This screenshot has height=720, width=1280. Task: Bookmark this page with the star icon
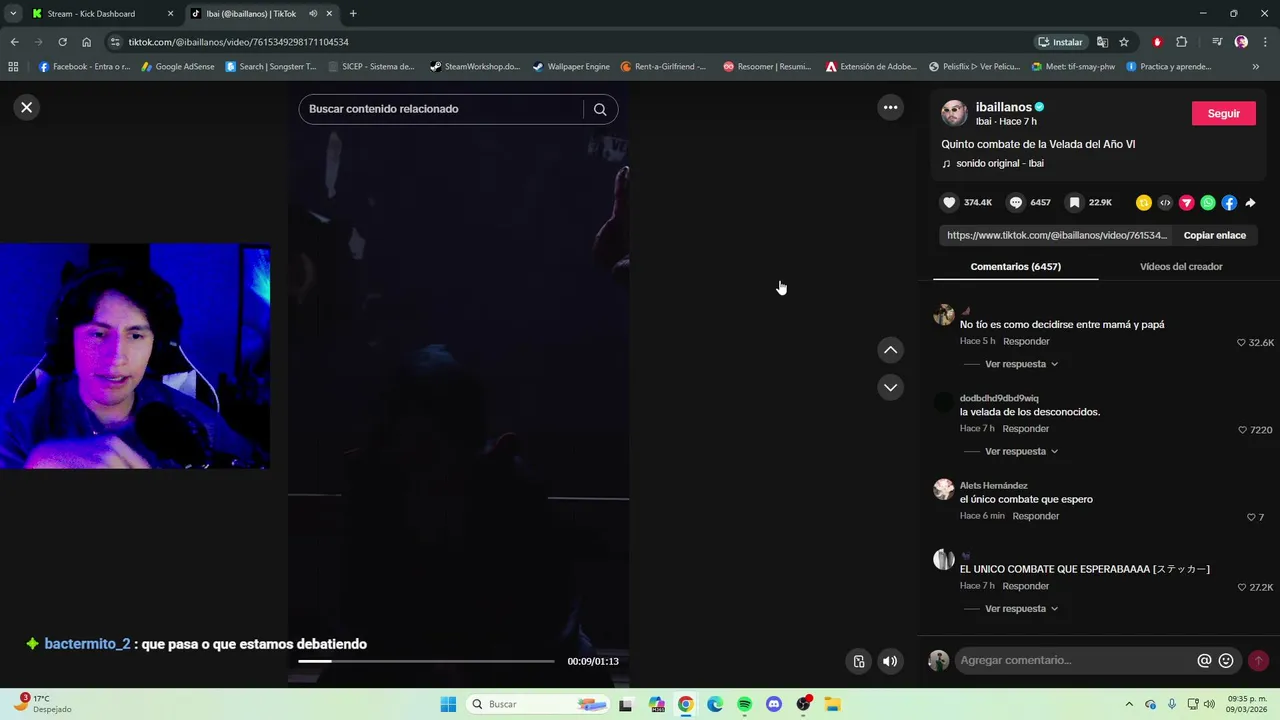(1124, 42)
